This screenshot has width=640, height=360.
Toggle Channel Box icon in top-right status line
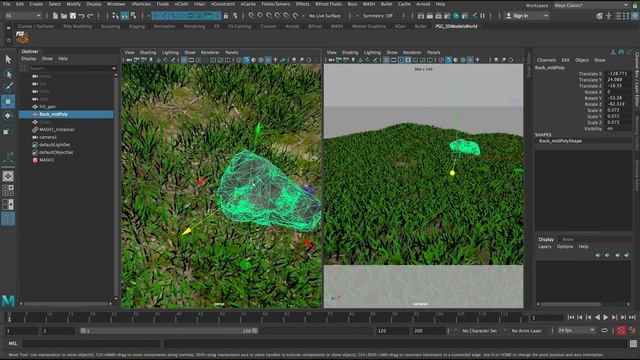click(x=634, y=16)
